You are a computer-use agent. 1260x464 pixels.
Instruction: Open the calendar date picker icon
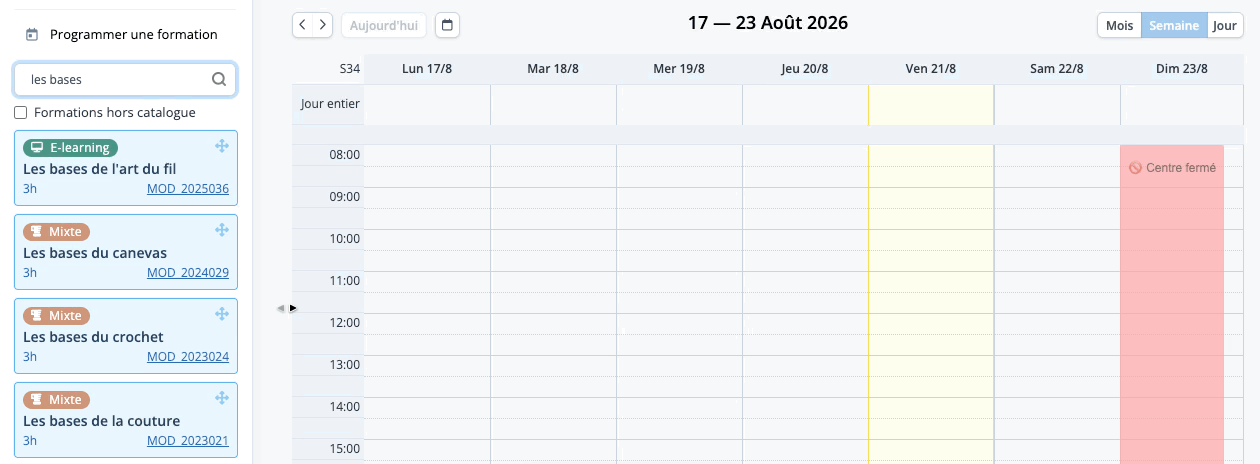[x=448, y=25]
